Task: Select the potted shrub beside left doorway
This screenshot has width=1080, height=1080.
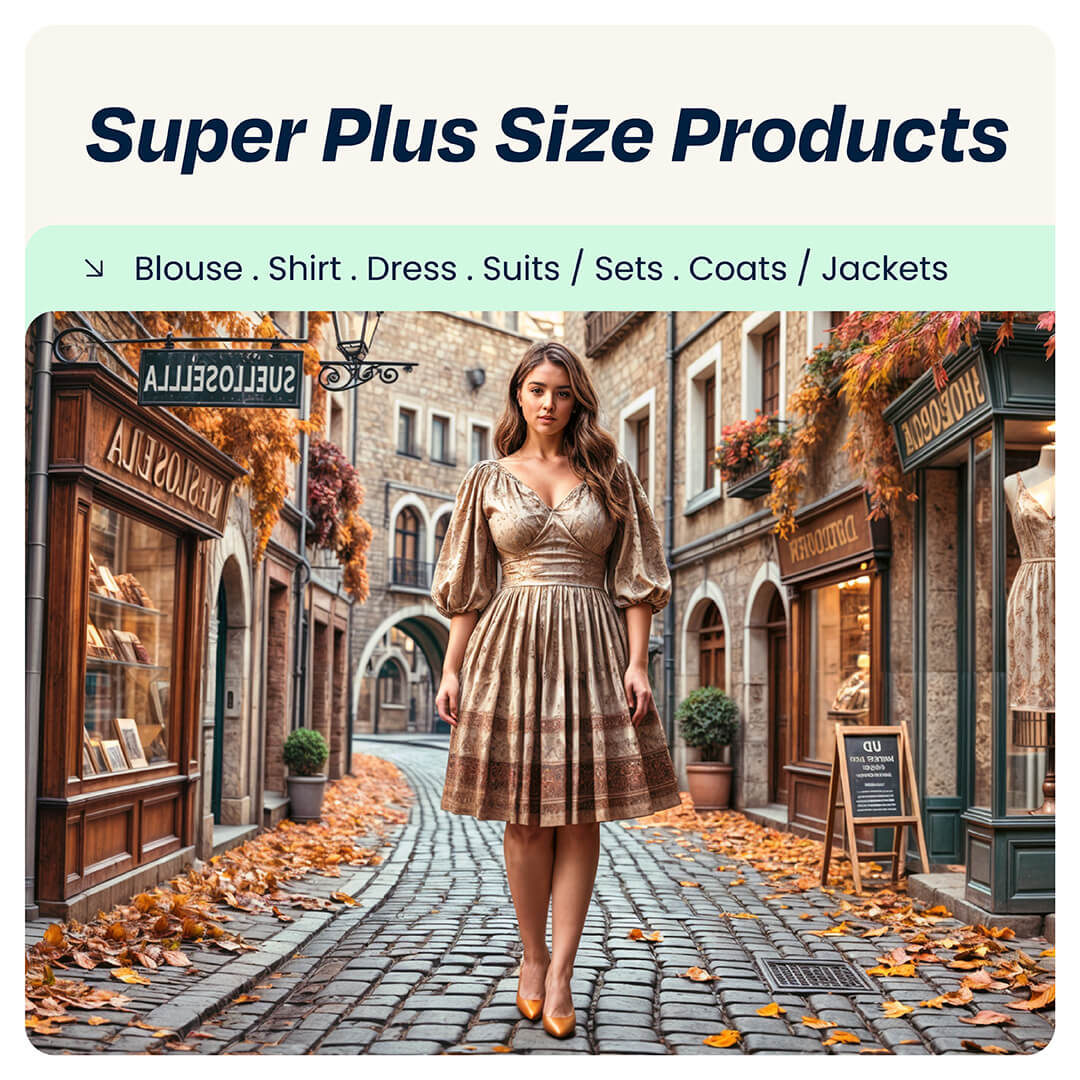Action: pos(305,774)
